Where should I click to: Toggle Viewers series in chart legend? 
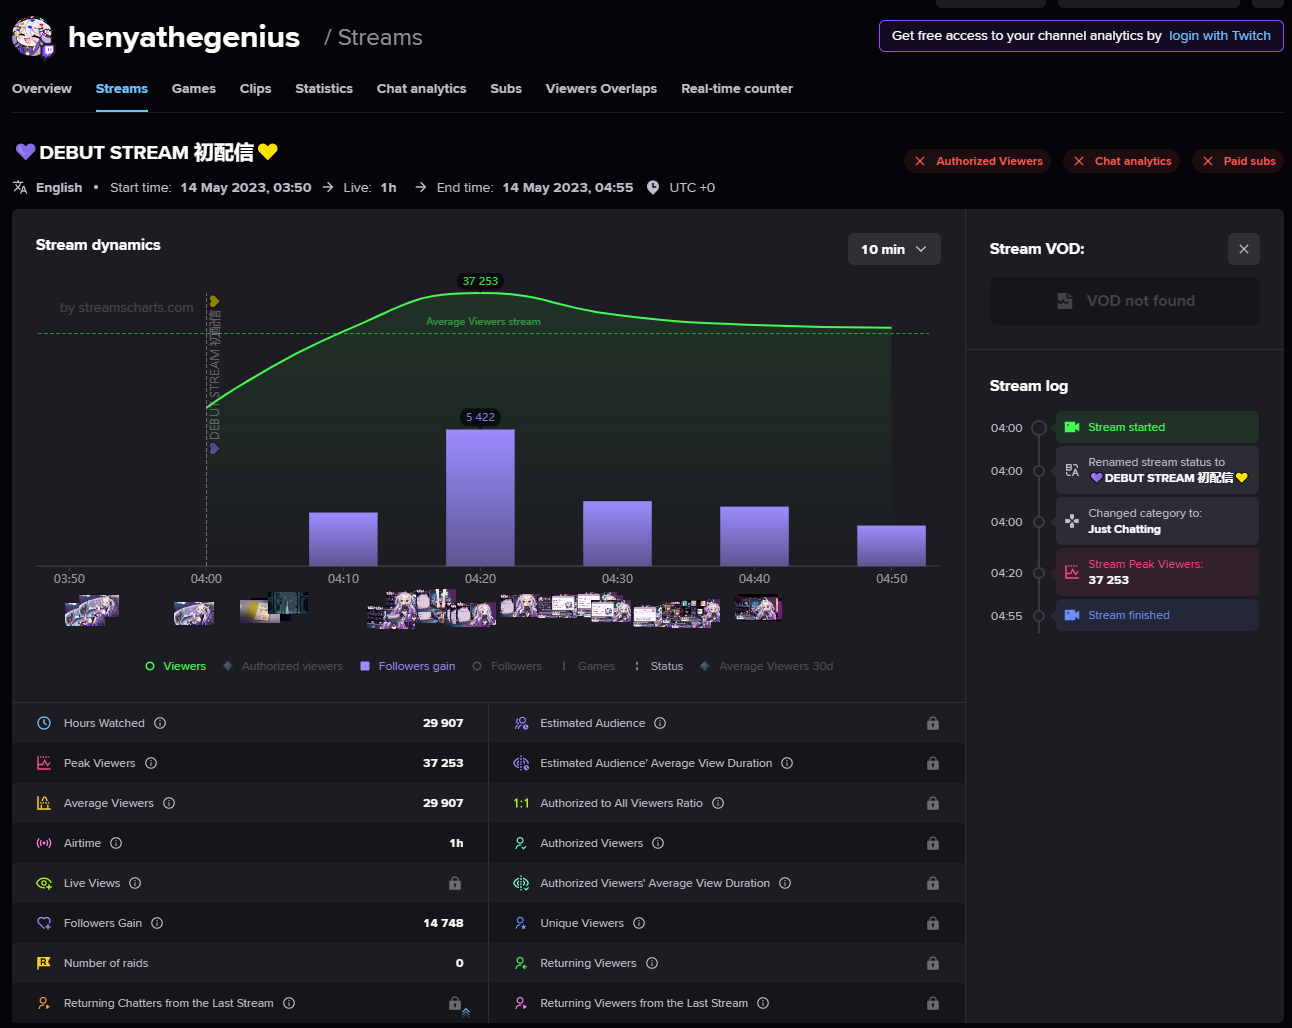(x=176, y=666)
